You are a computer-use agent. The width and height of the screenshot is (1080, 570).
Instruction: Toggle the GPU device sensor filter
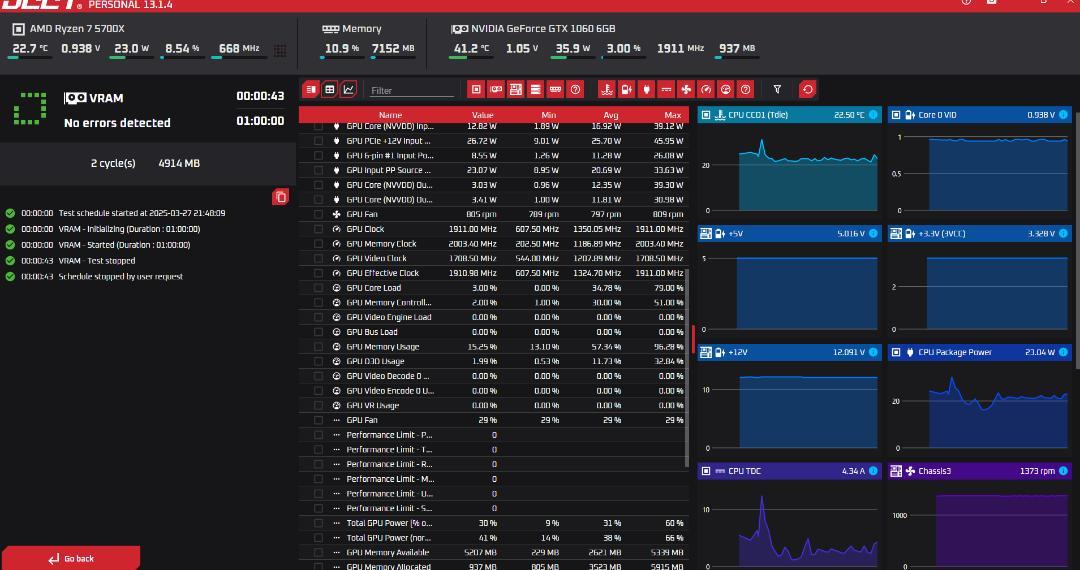click(496, 89)
